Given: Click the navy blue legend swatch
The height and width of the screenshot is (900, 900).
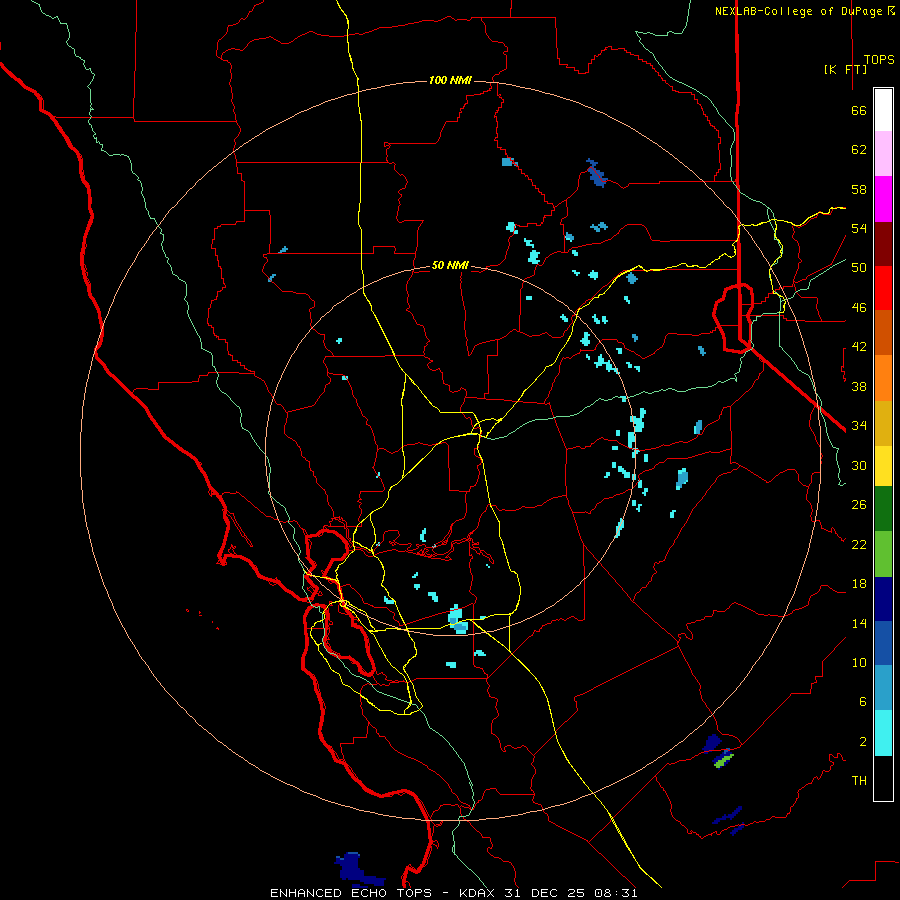Looking at the screenshot, I should tap(883, 599).
